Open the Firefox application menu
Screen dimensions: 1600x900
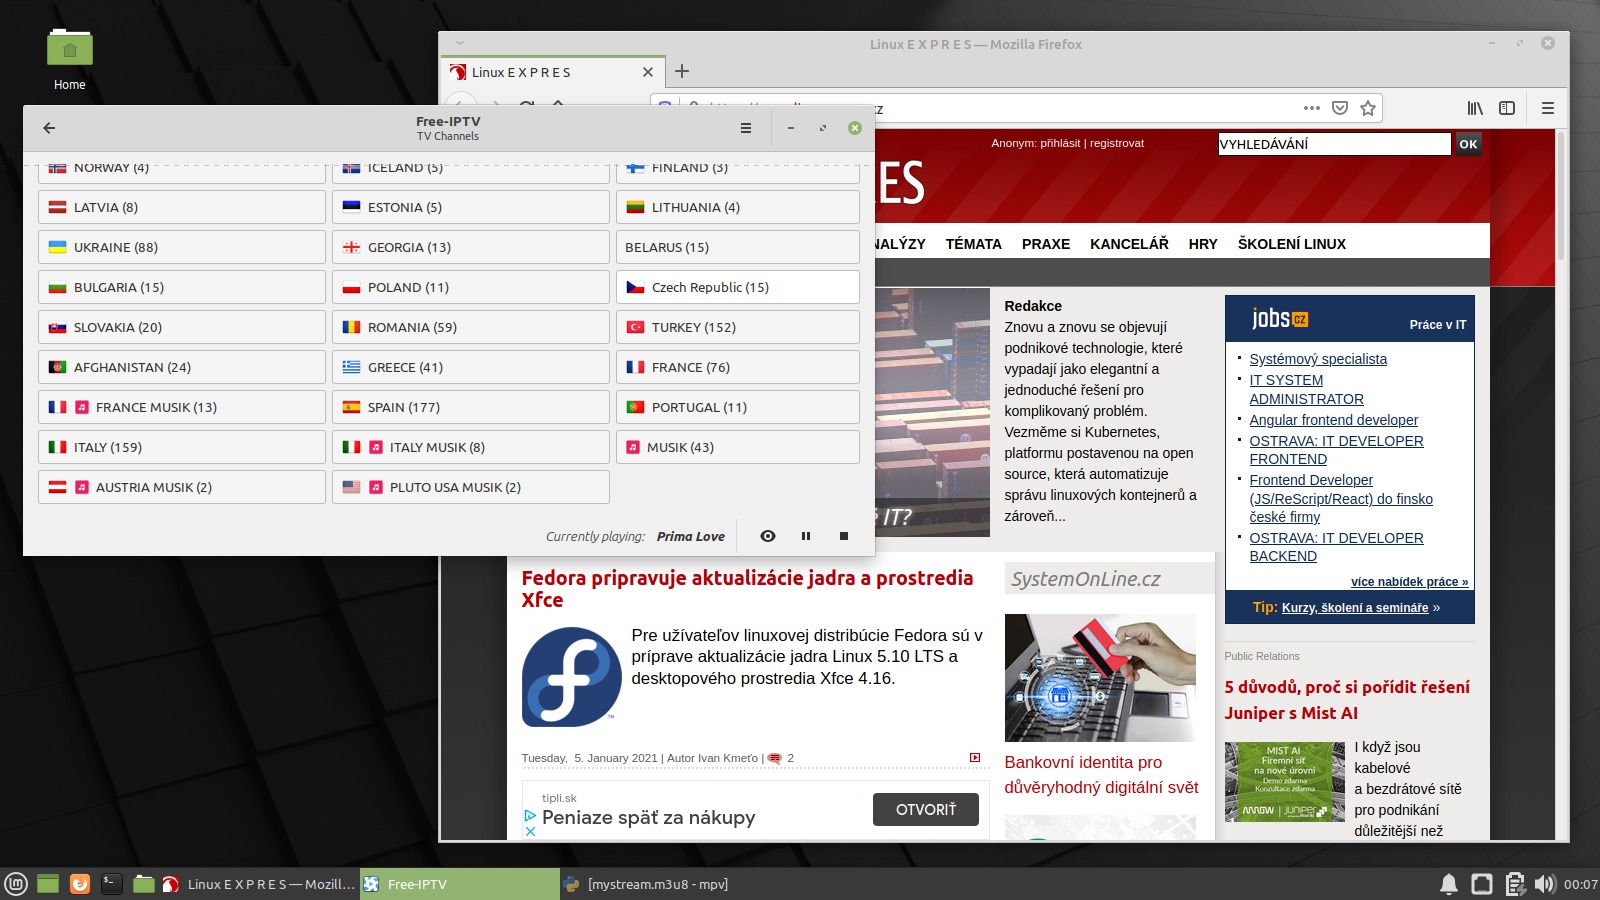tap(1547, 108)
